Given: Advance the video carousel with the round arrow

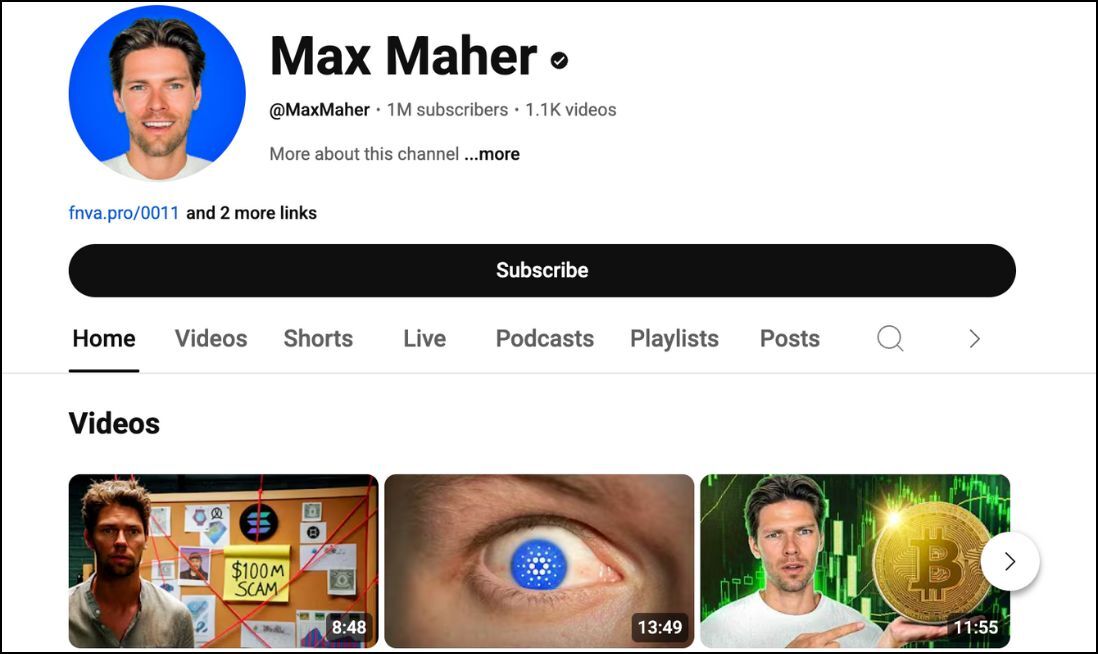Looking at the screenshot, I should point(1010,561).
